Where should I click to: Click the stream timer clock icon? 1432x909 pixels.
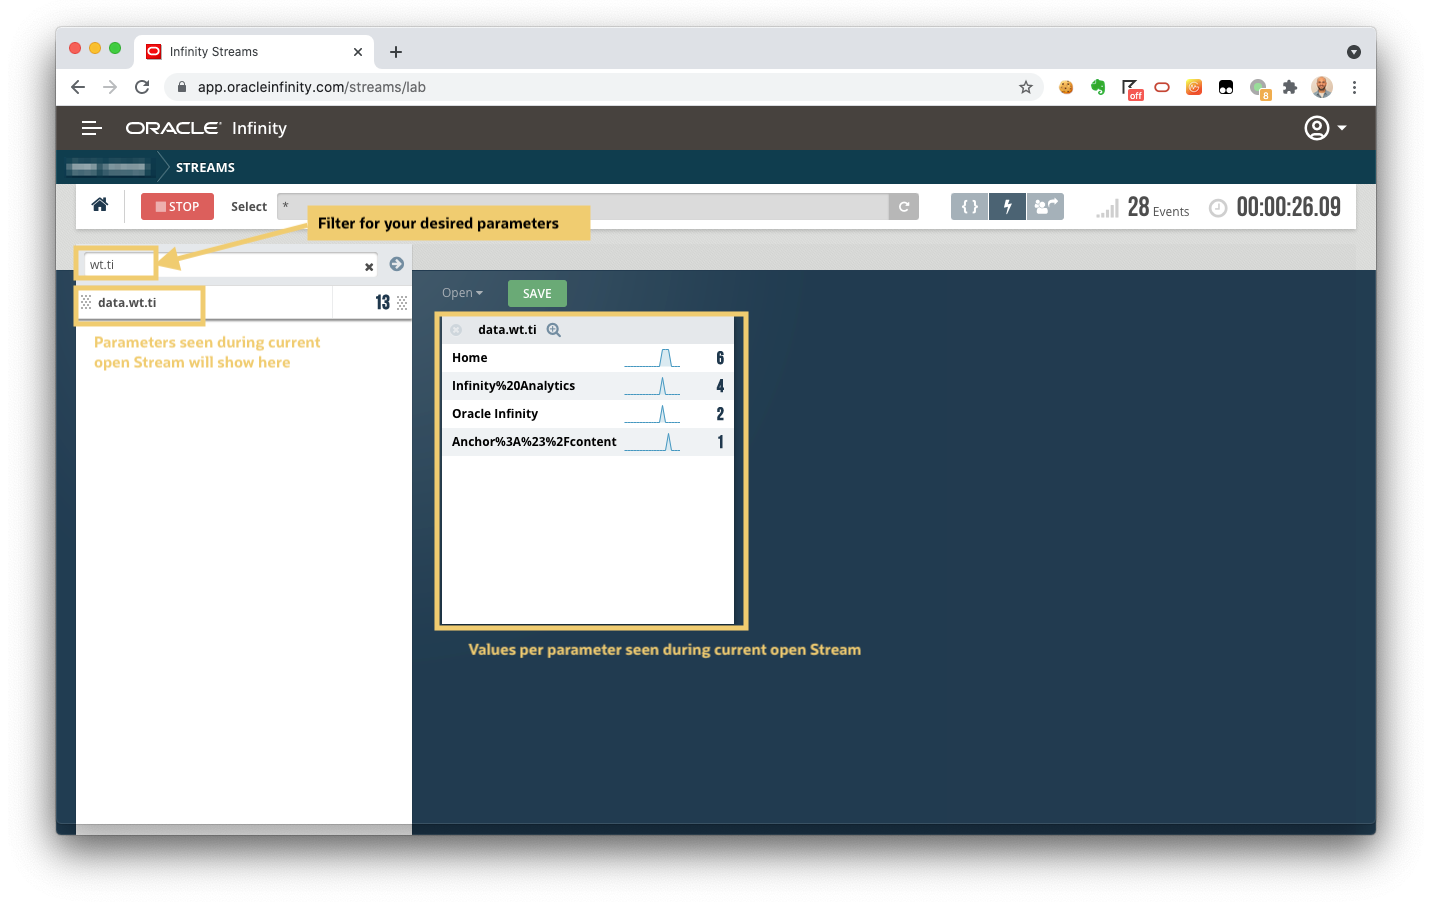point(1218,208)
